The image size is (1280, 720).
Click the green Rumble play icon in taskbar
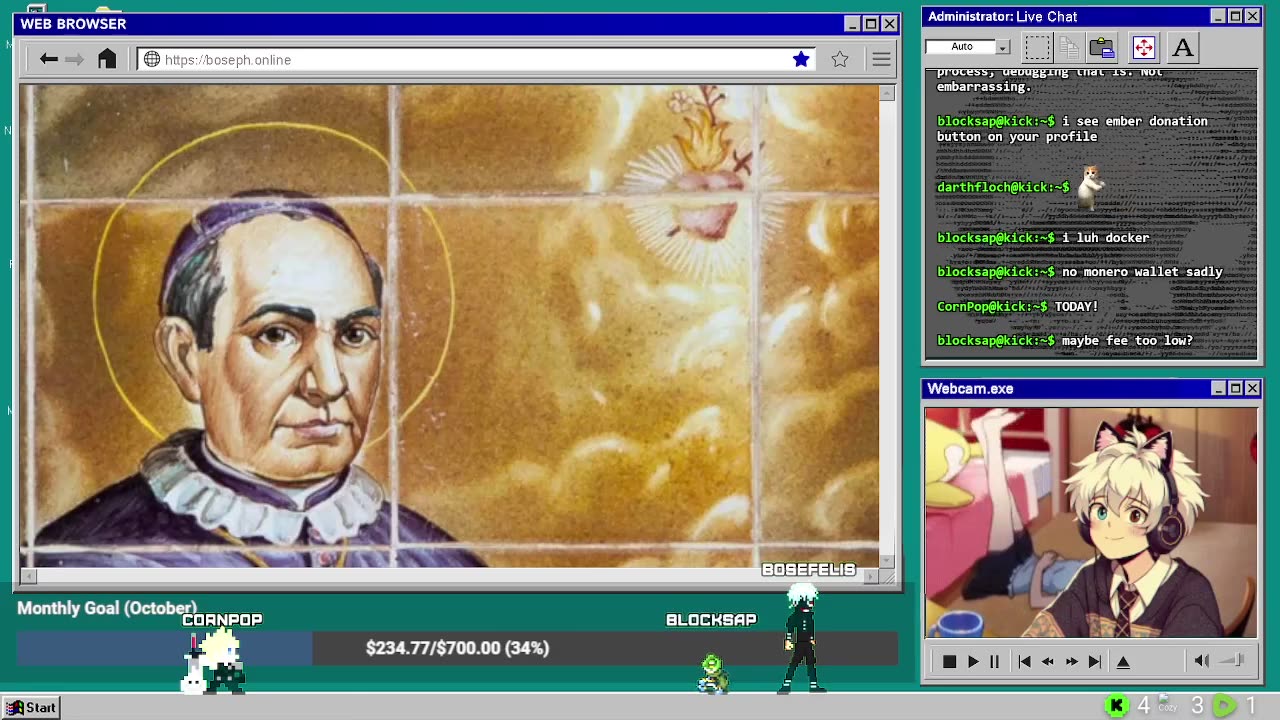tap(1223, 707)
